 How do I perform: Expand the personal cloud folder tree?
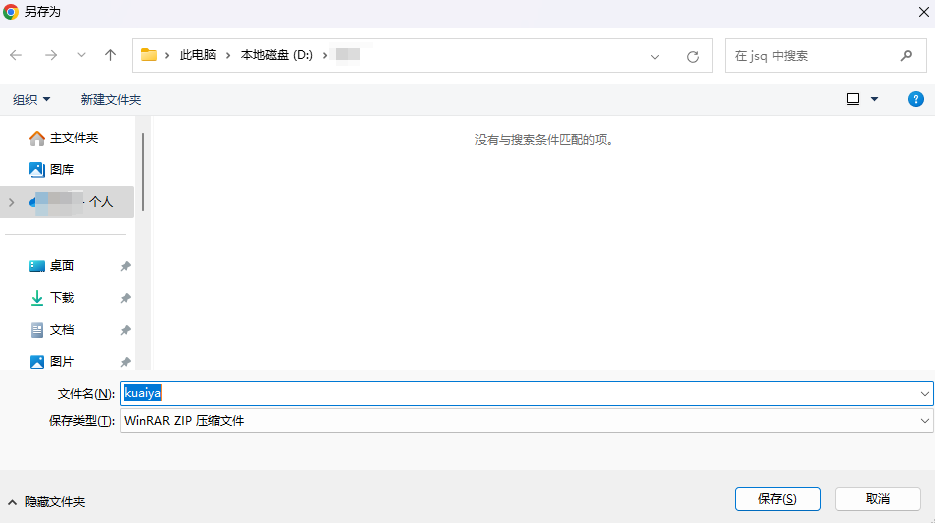point(11,202)
